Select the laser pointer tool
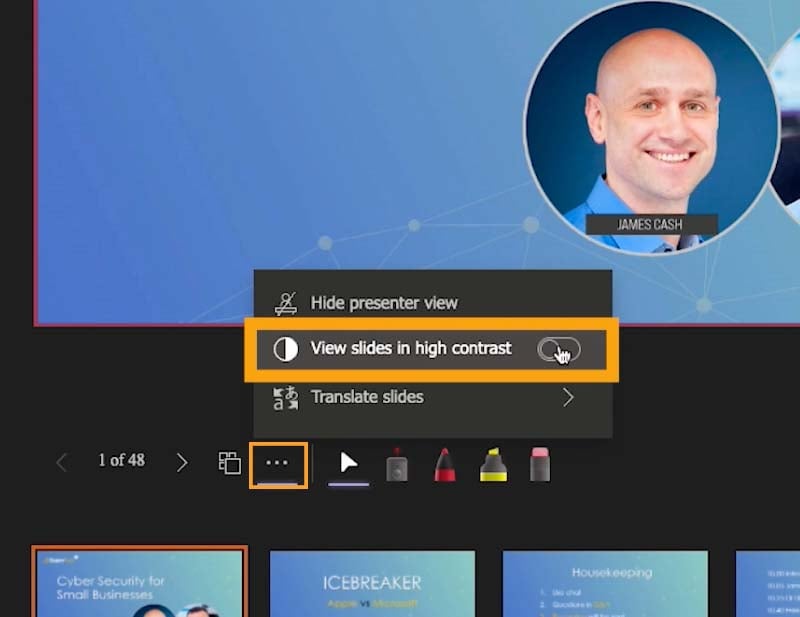 (396, 464)
